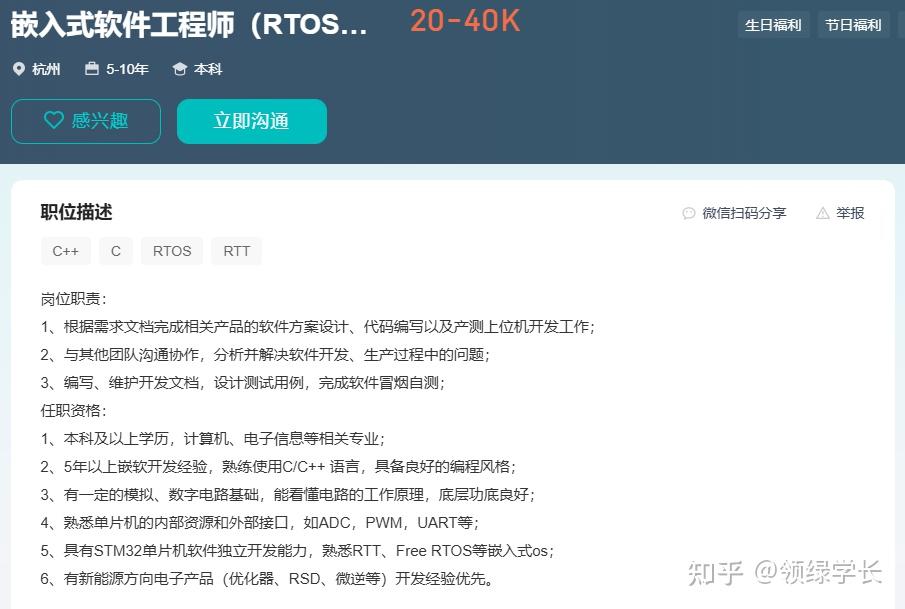
Task: Click the RTOS skill tag
Action: pyautogui.click(x=171, y=251)
